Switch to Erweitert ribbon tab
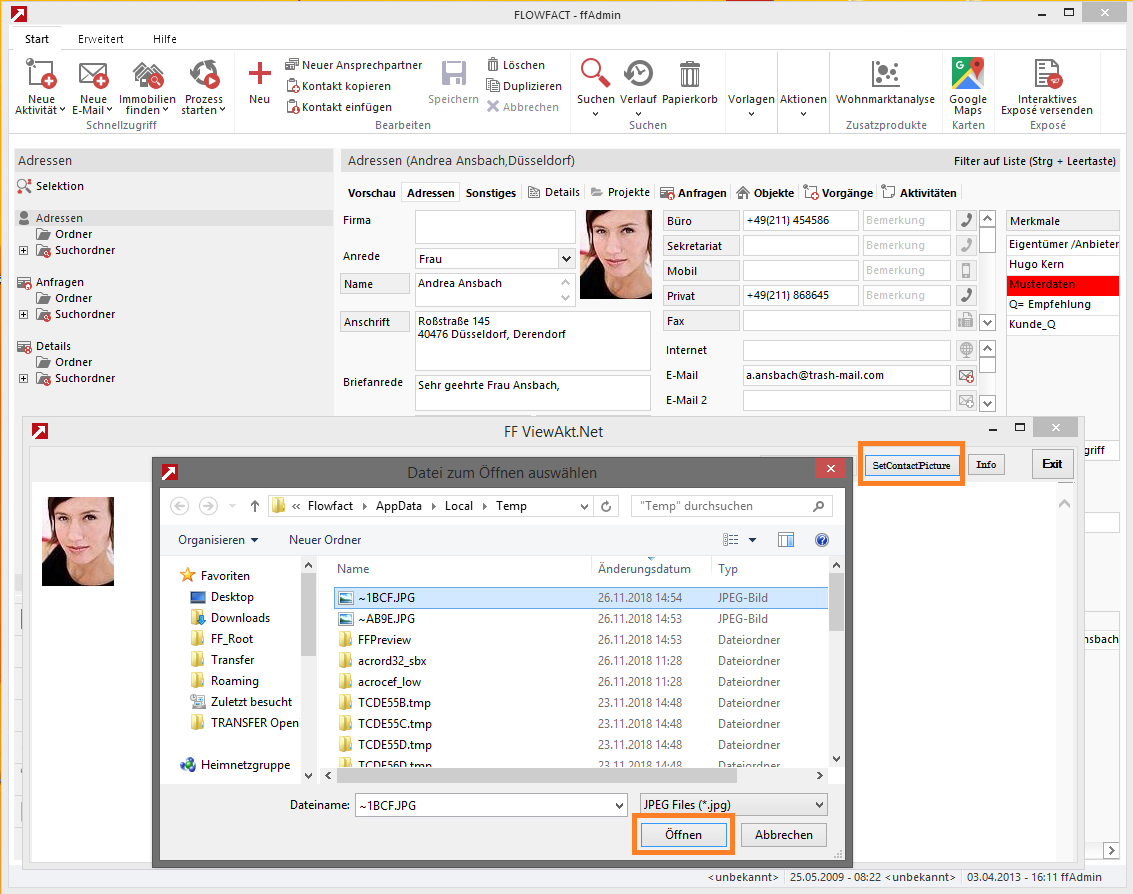Screen dimensions: 1133x894 100,39
